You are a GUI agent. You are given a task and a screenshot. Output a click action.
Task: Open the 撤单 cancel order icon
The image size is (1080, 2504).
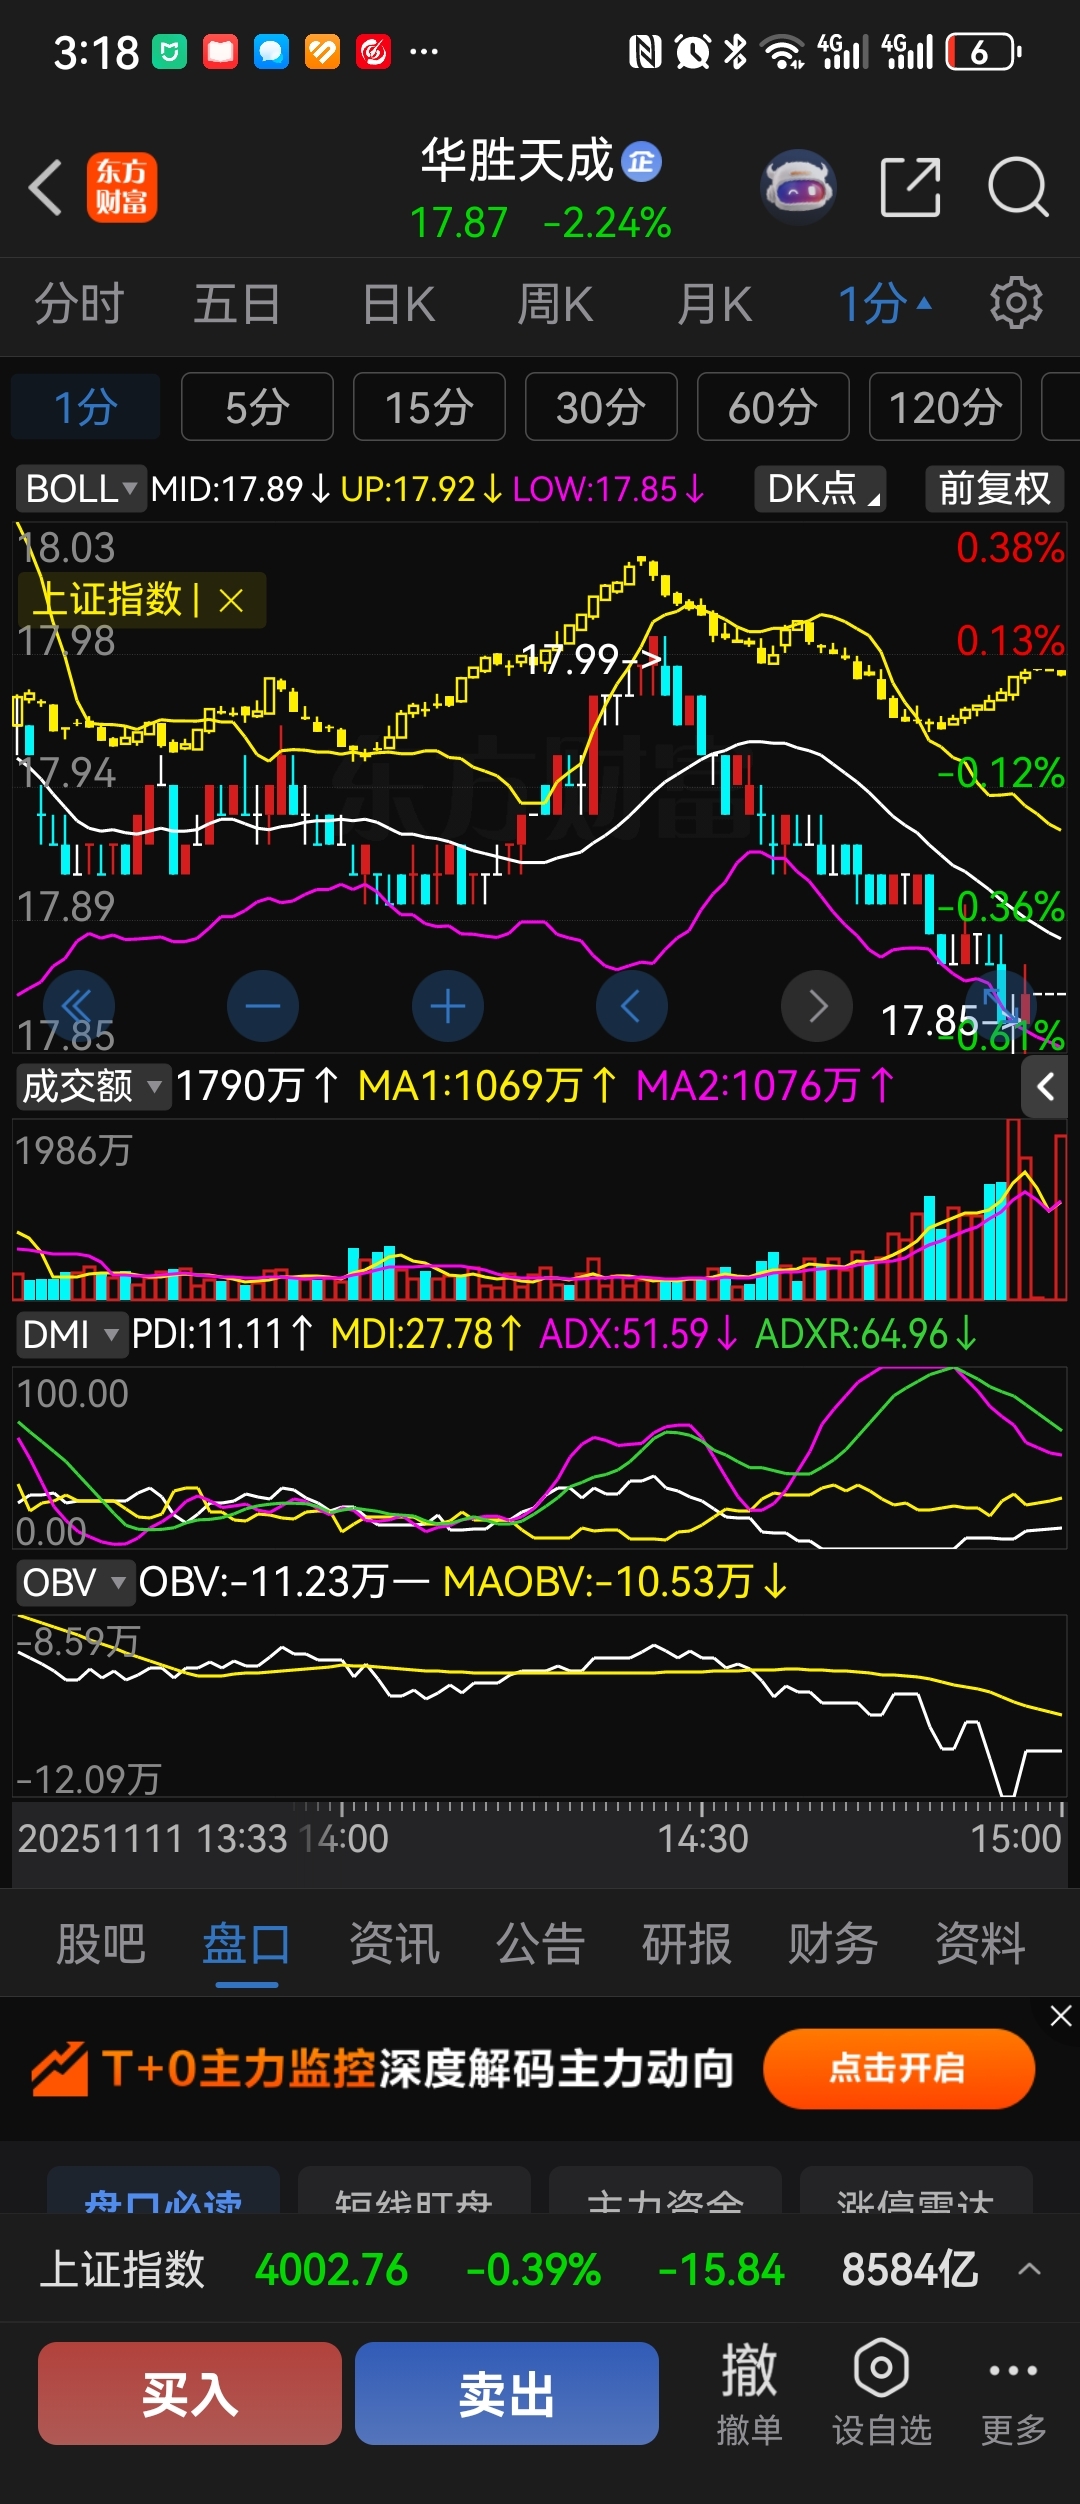pos(749,2394)
